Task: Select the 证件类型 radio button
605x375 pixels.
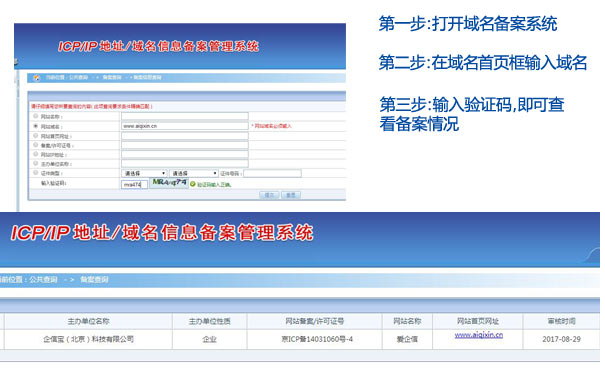Action: 35,172
